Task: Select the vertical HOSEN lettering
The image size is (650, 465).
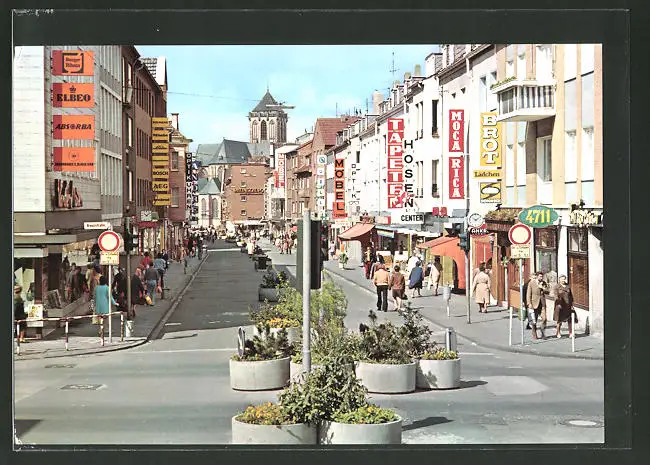Action: point(409,174)
